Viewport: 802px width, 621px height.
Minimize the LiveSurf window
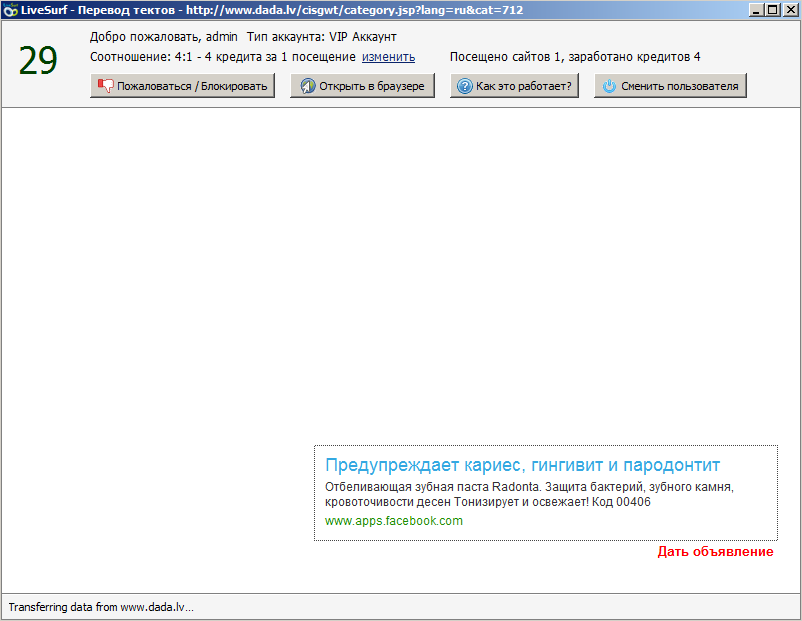pyautogui.click(x=756, y=10)
